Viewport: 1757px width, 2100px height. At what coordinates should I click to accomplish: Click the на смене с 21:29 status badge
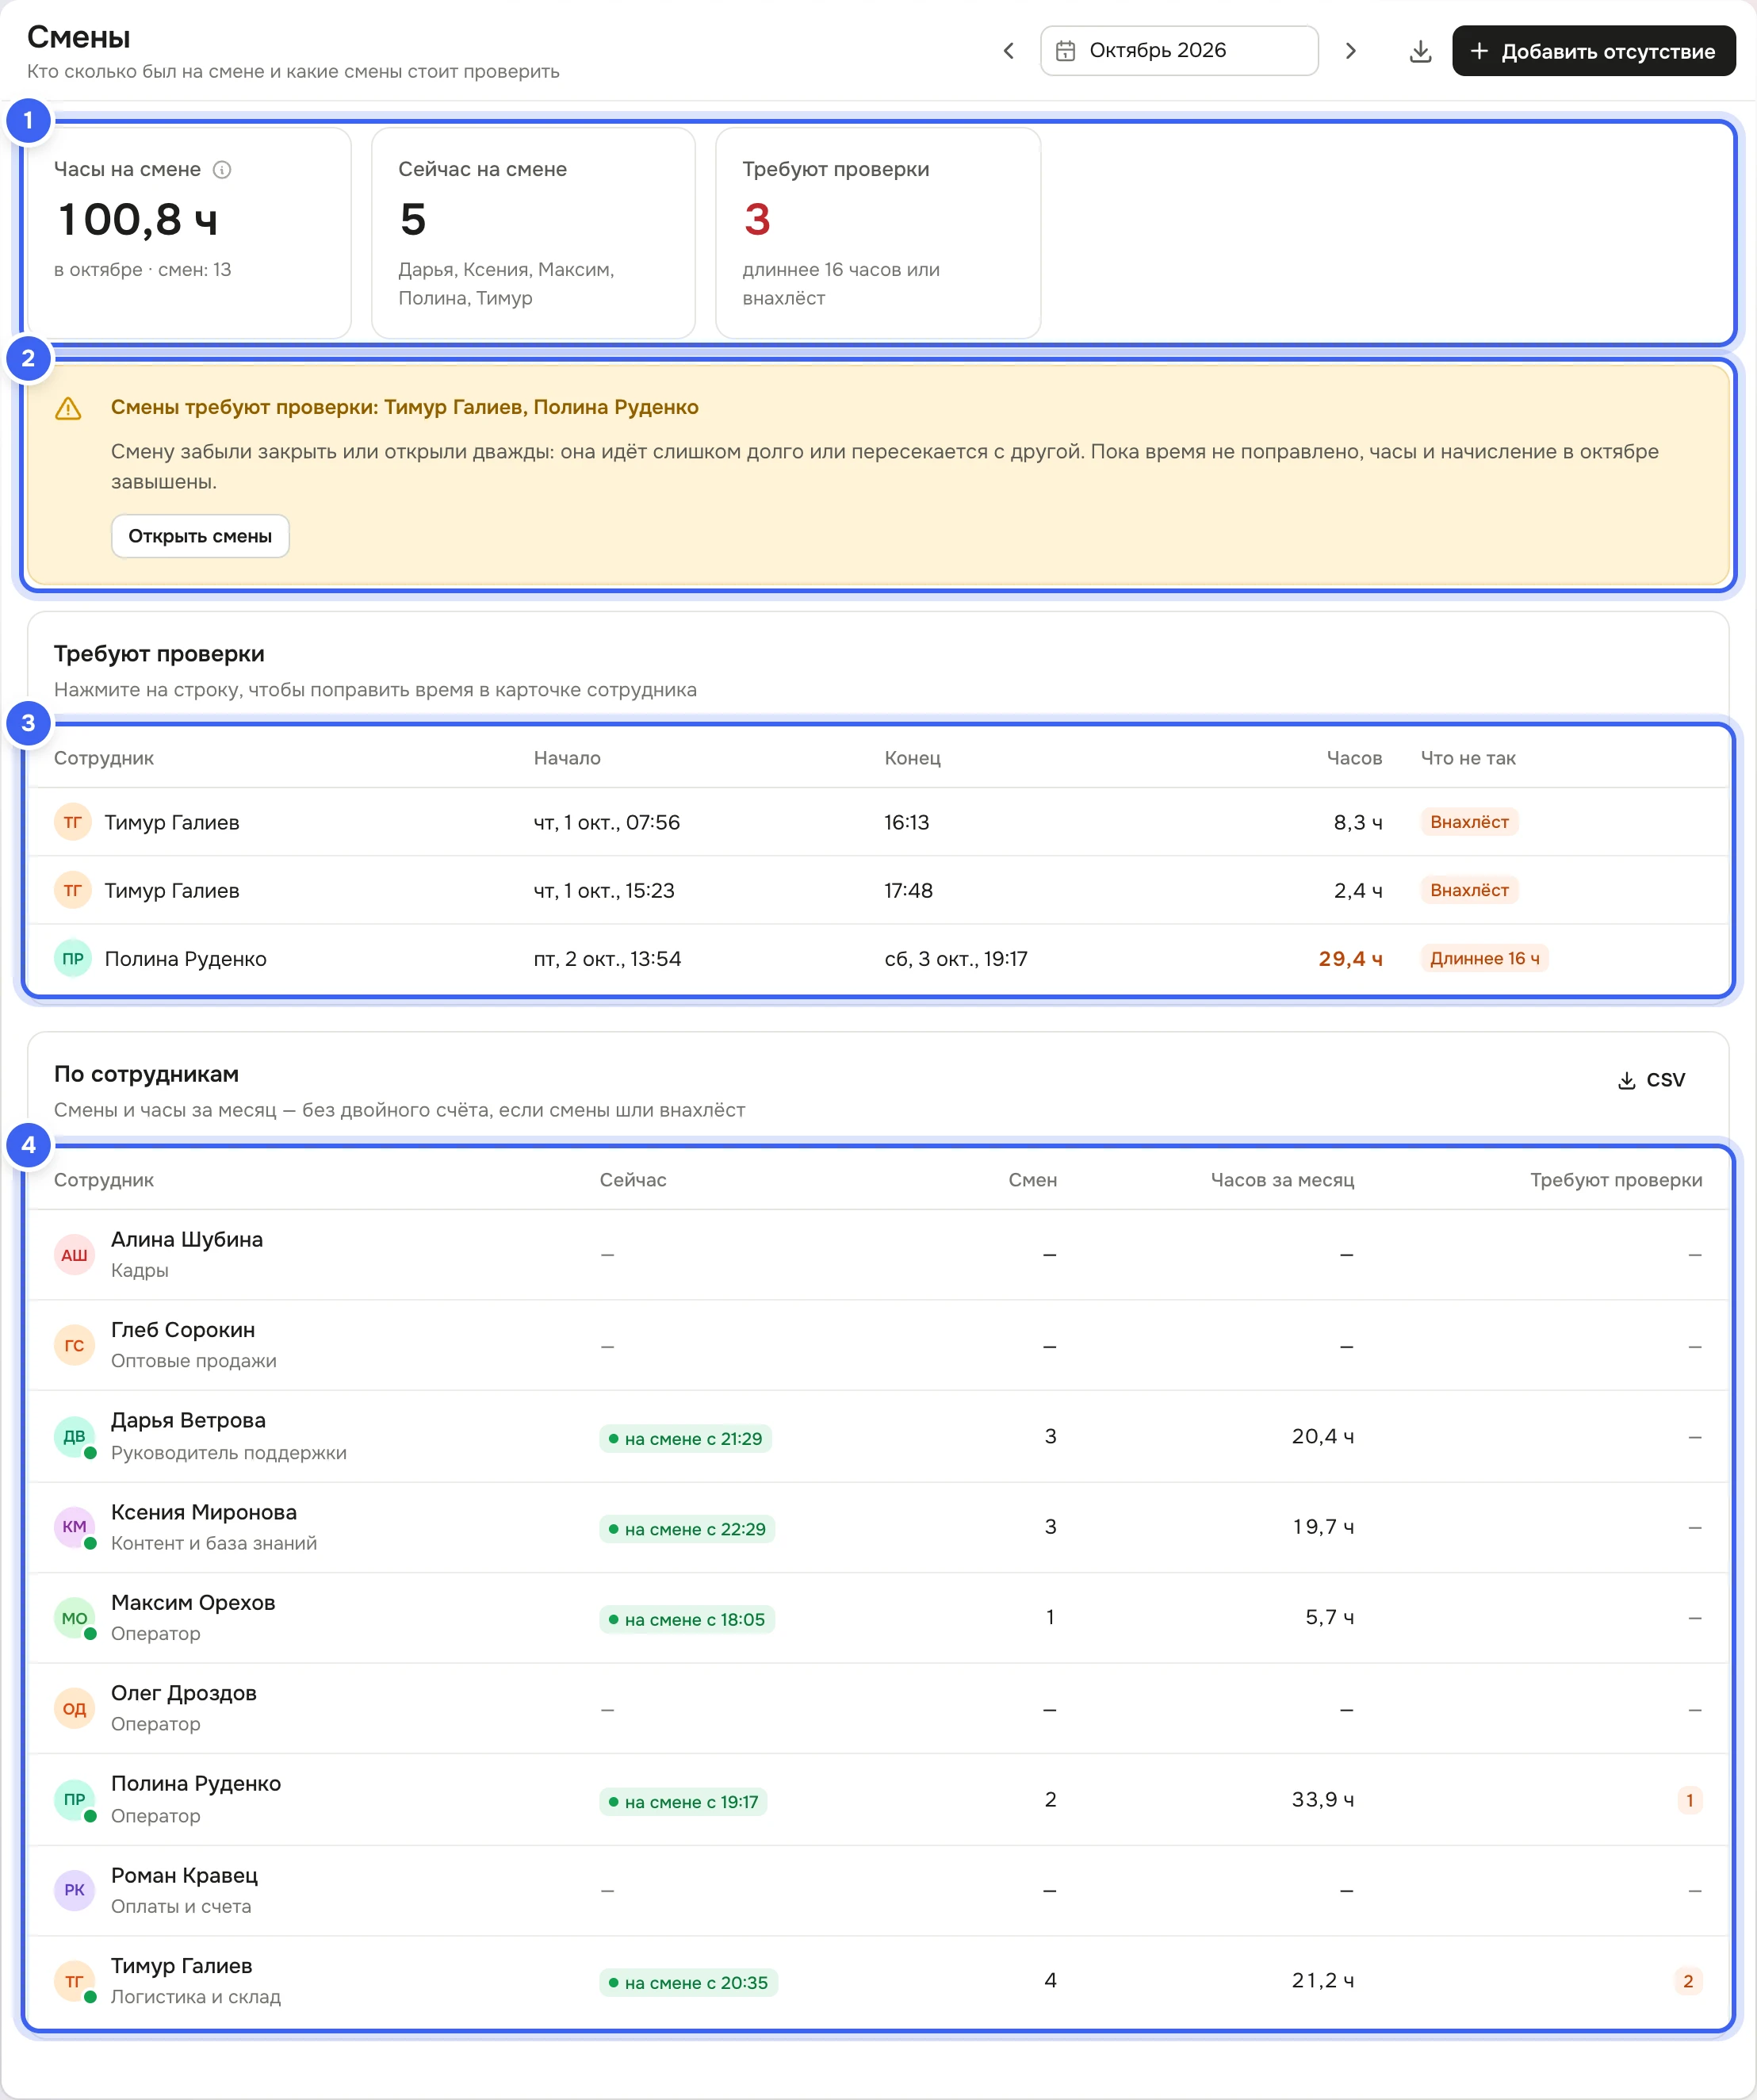tap(685, 1439)
